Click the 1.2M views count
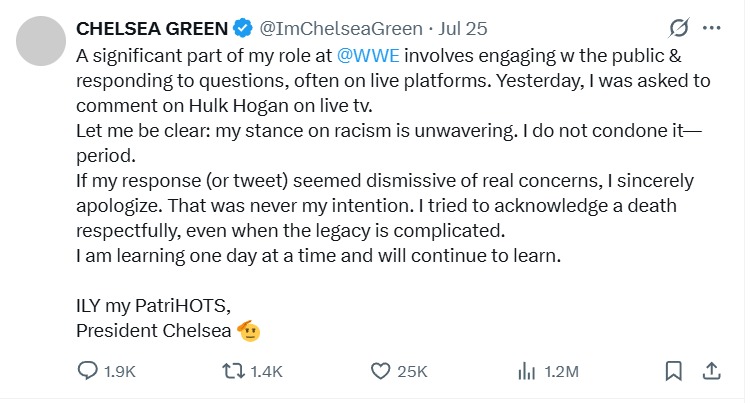The width and height of the screenshot is (752, 403). point(562,372)
